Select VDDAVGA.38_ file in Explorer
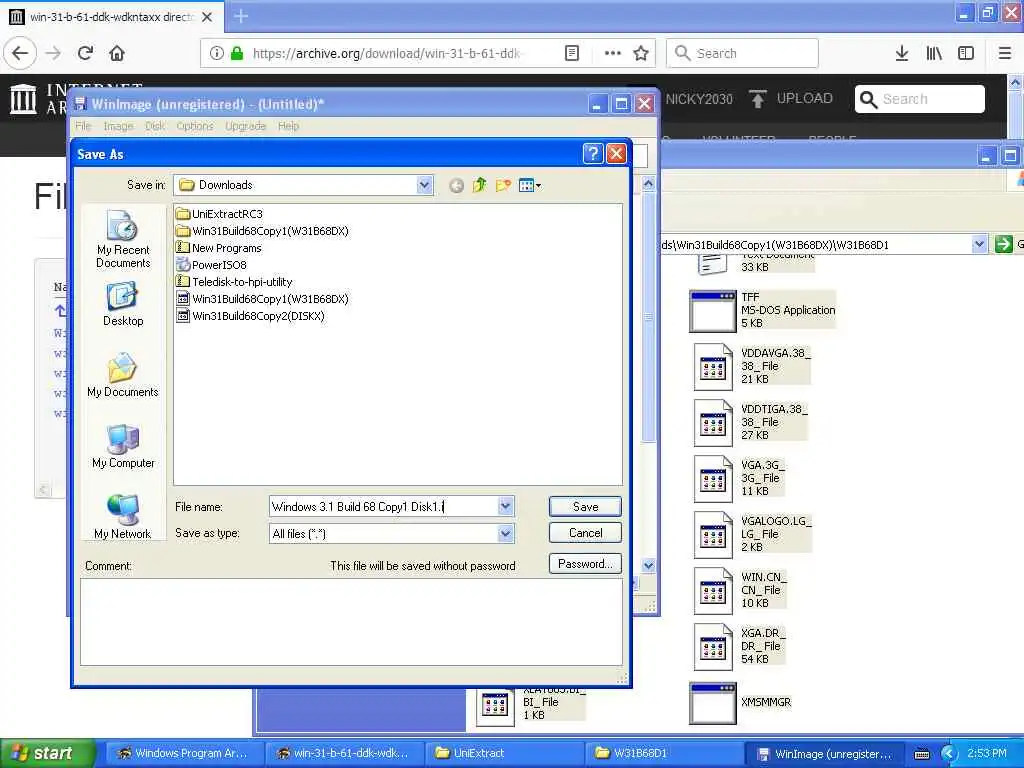Viewport: 1024px width, 768px height. (751, 366)
